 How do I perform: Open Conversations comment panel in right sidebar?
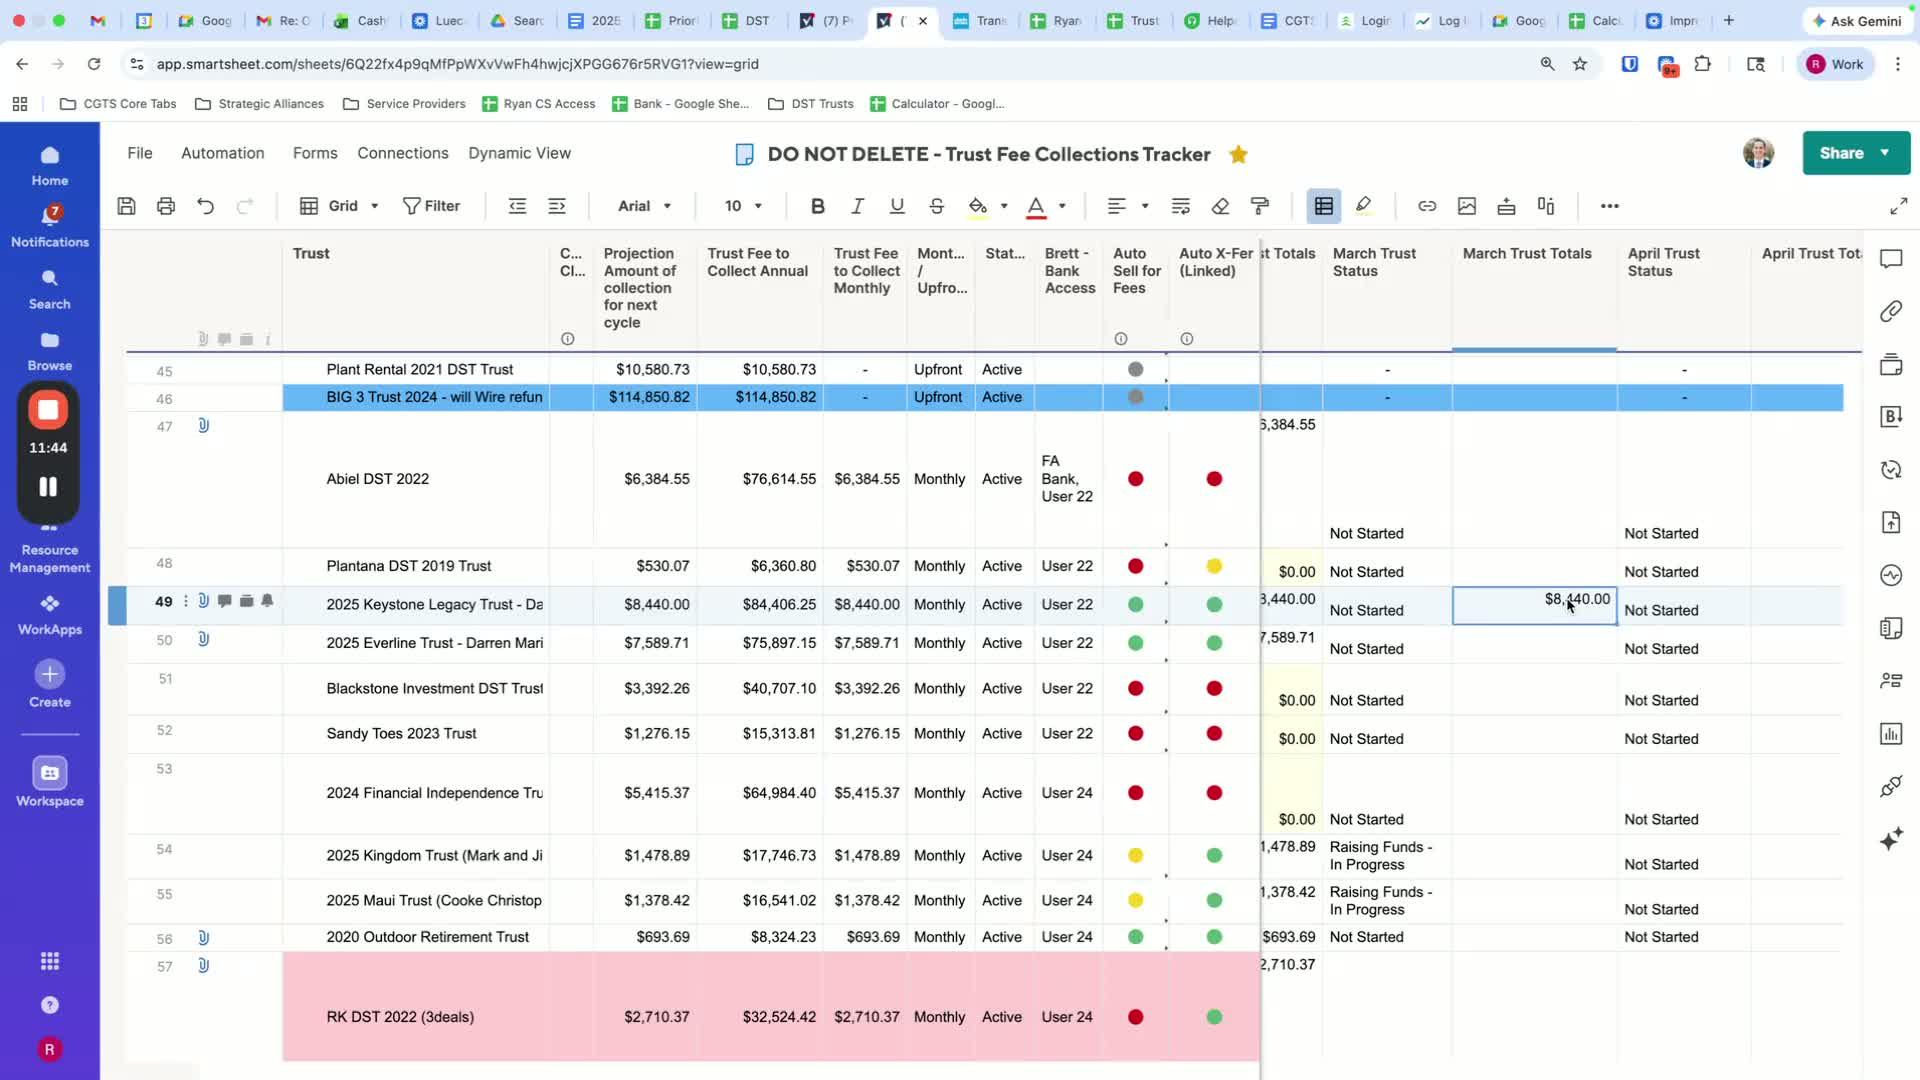click(x=1890, y=259)
